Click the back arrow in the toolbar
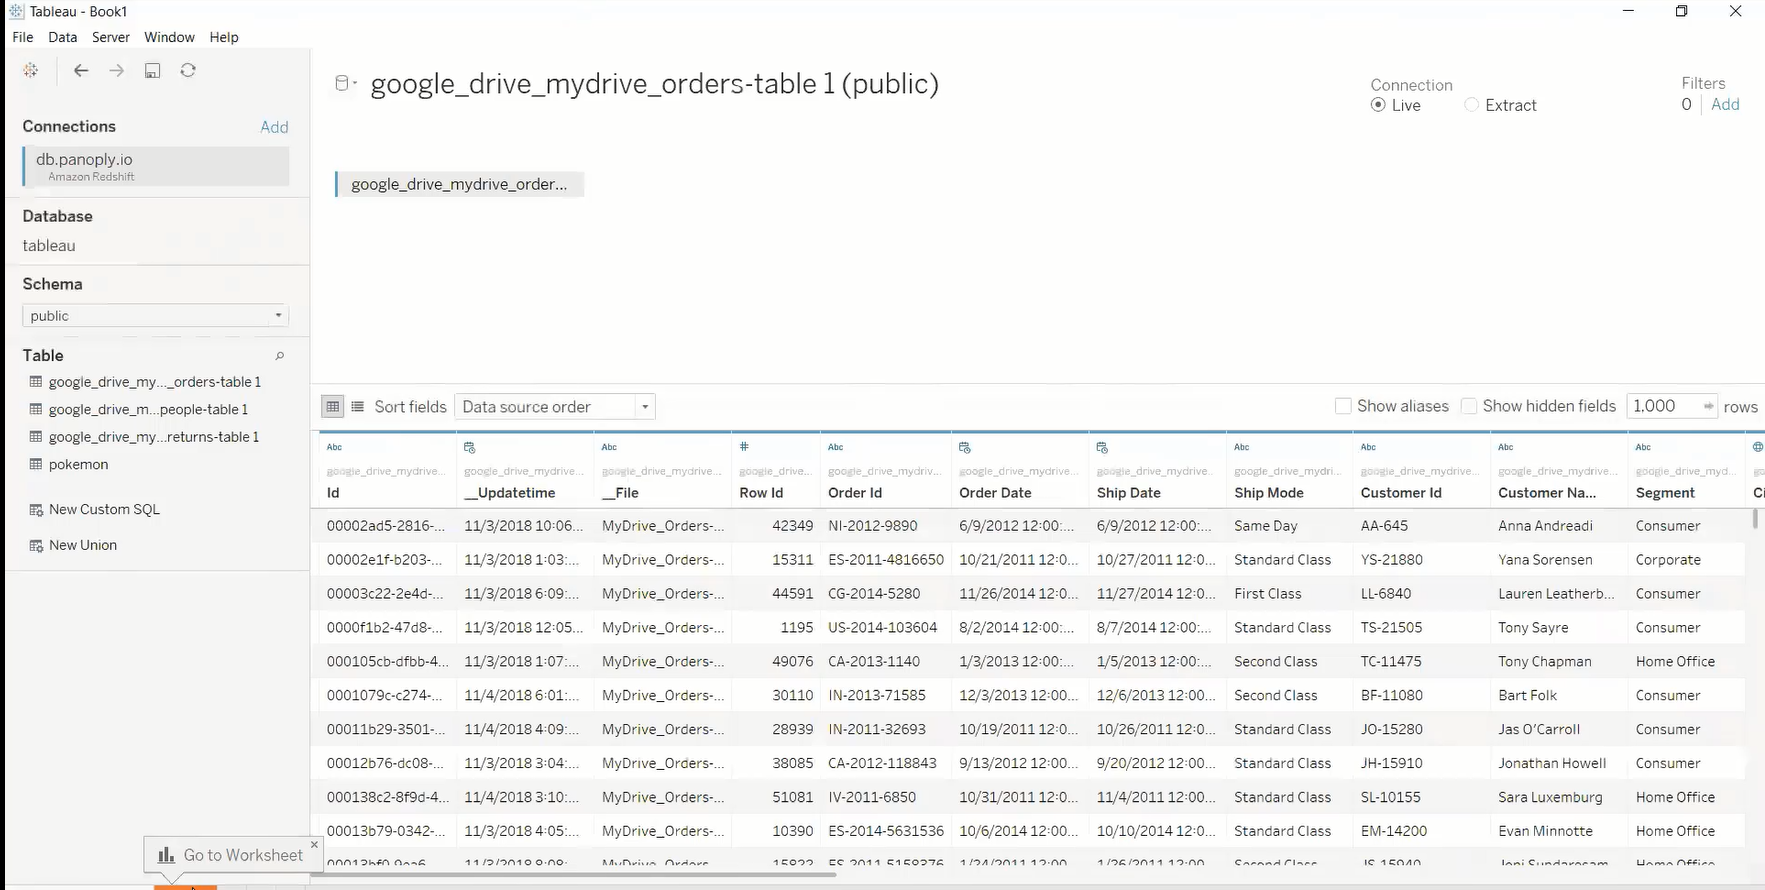Image resolution: width=1765 pixels, height=890 pixels. coord(81,70)
